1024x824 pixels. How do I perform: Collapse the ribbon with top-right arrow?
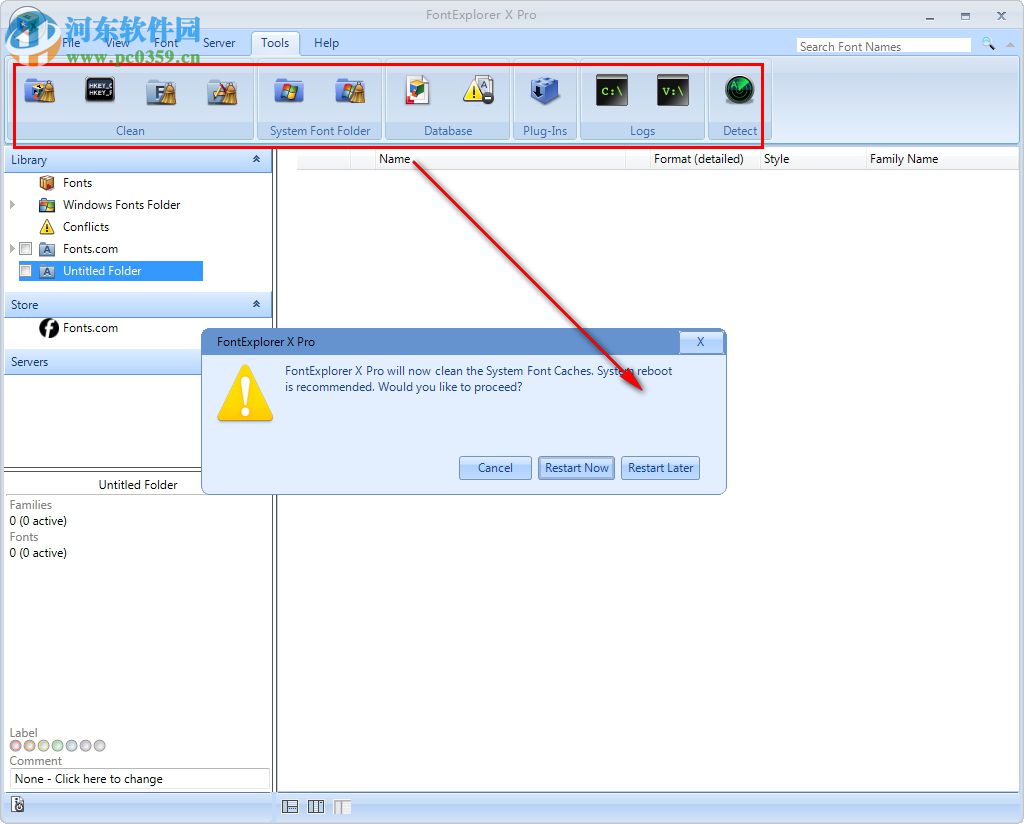[1010, 45]
